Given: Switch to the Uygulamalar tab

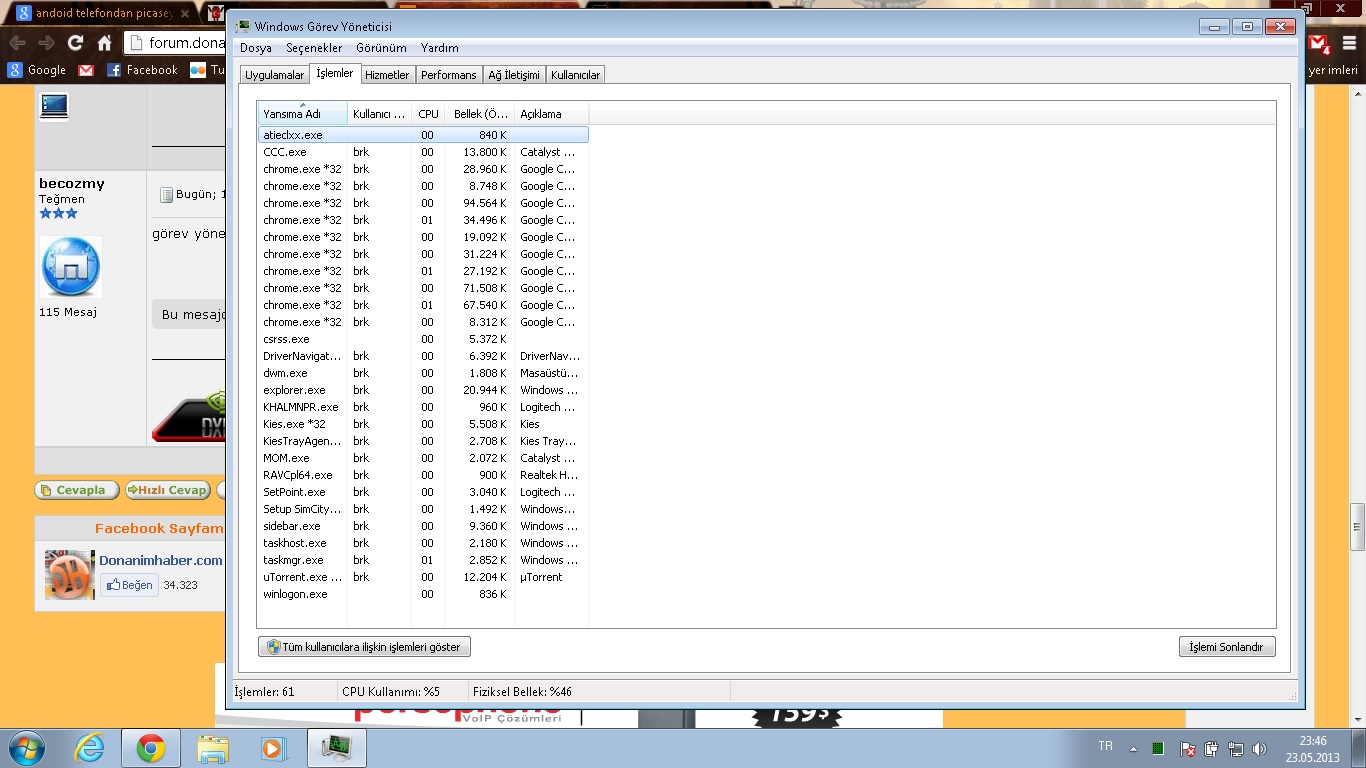Looking at the screenshot, I should [x=275, y=75].
